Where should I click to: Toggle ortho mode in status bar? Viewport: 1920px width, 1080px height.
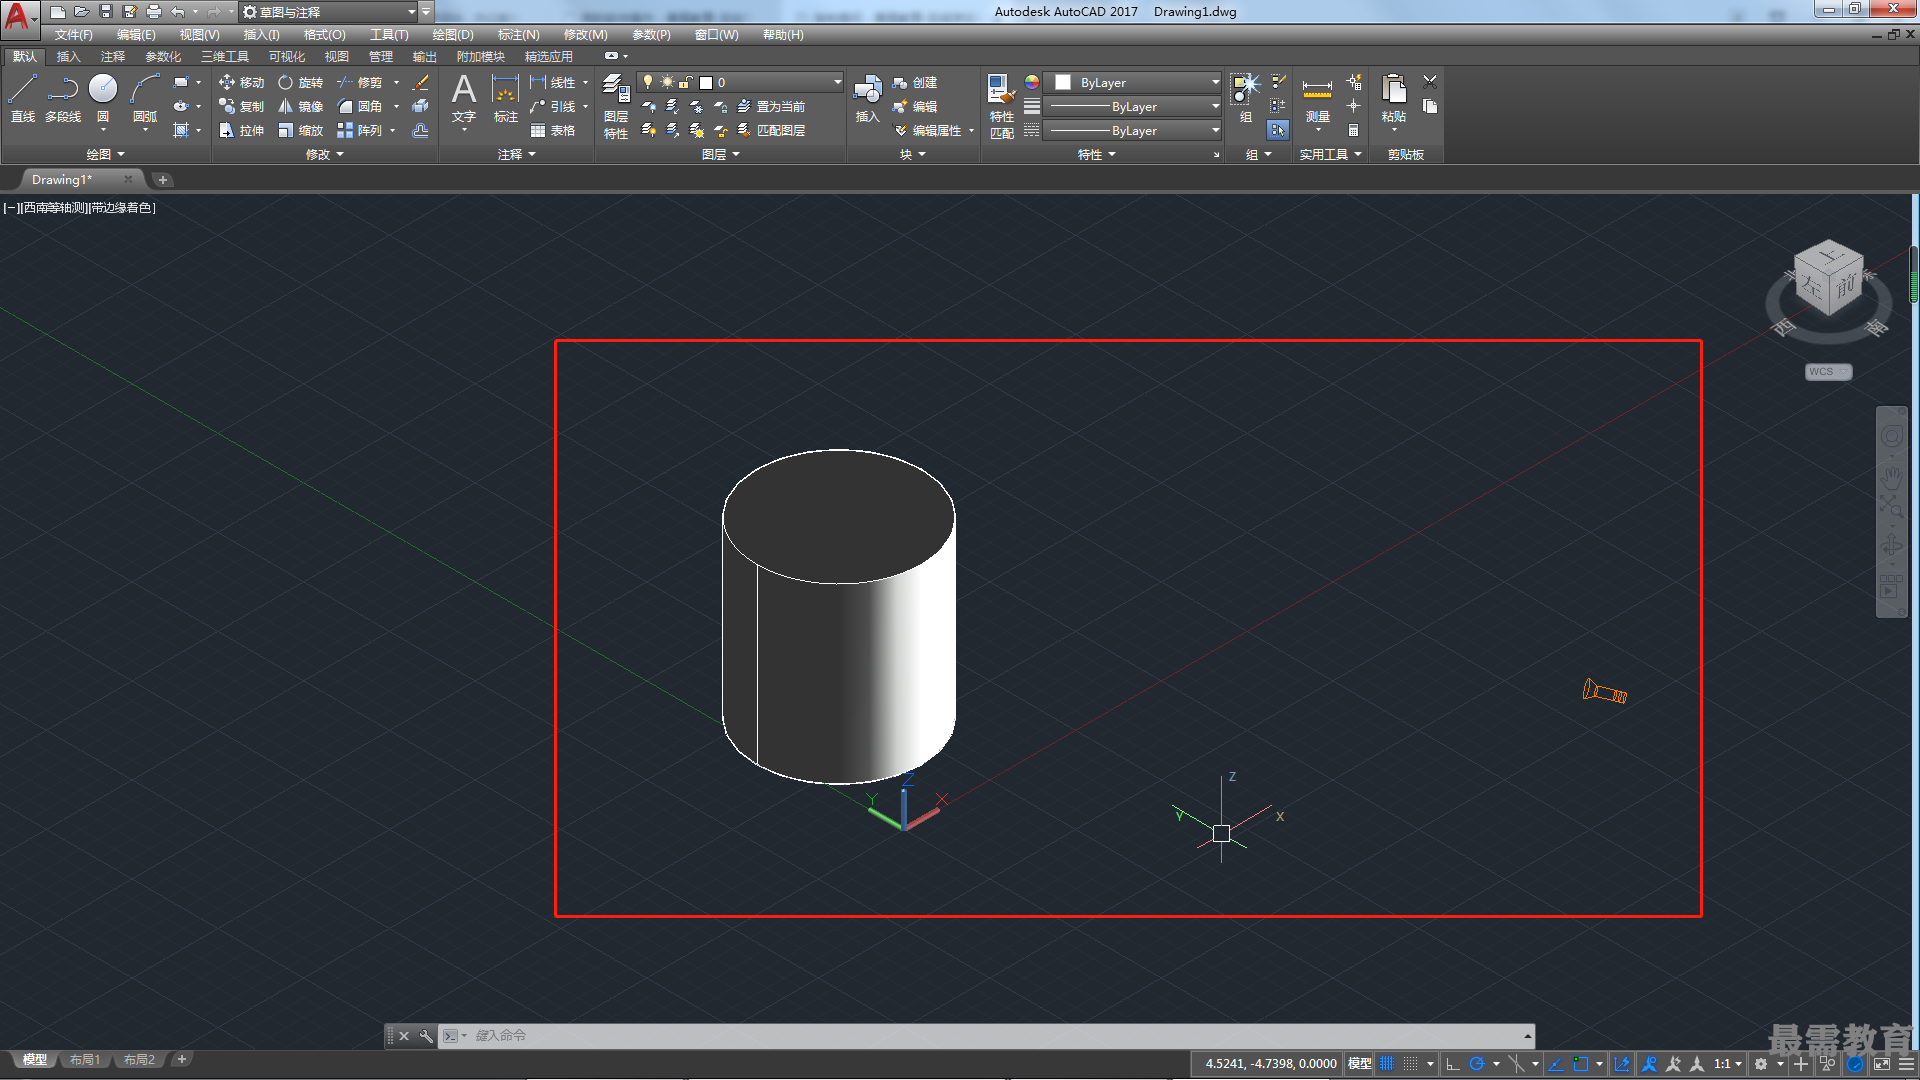[1453, 1064]
